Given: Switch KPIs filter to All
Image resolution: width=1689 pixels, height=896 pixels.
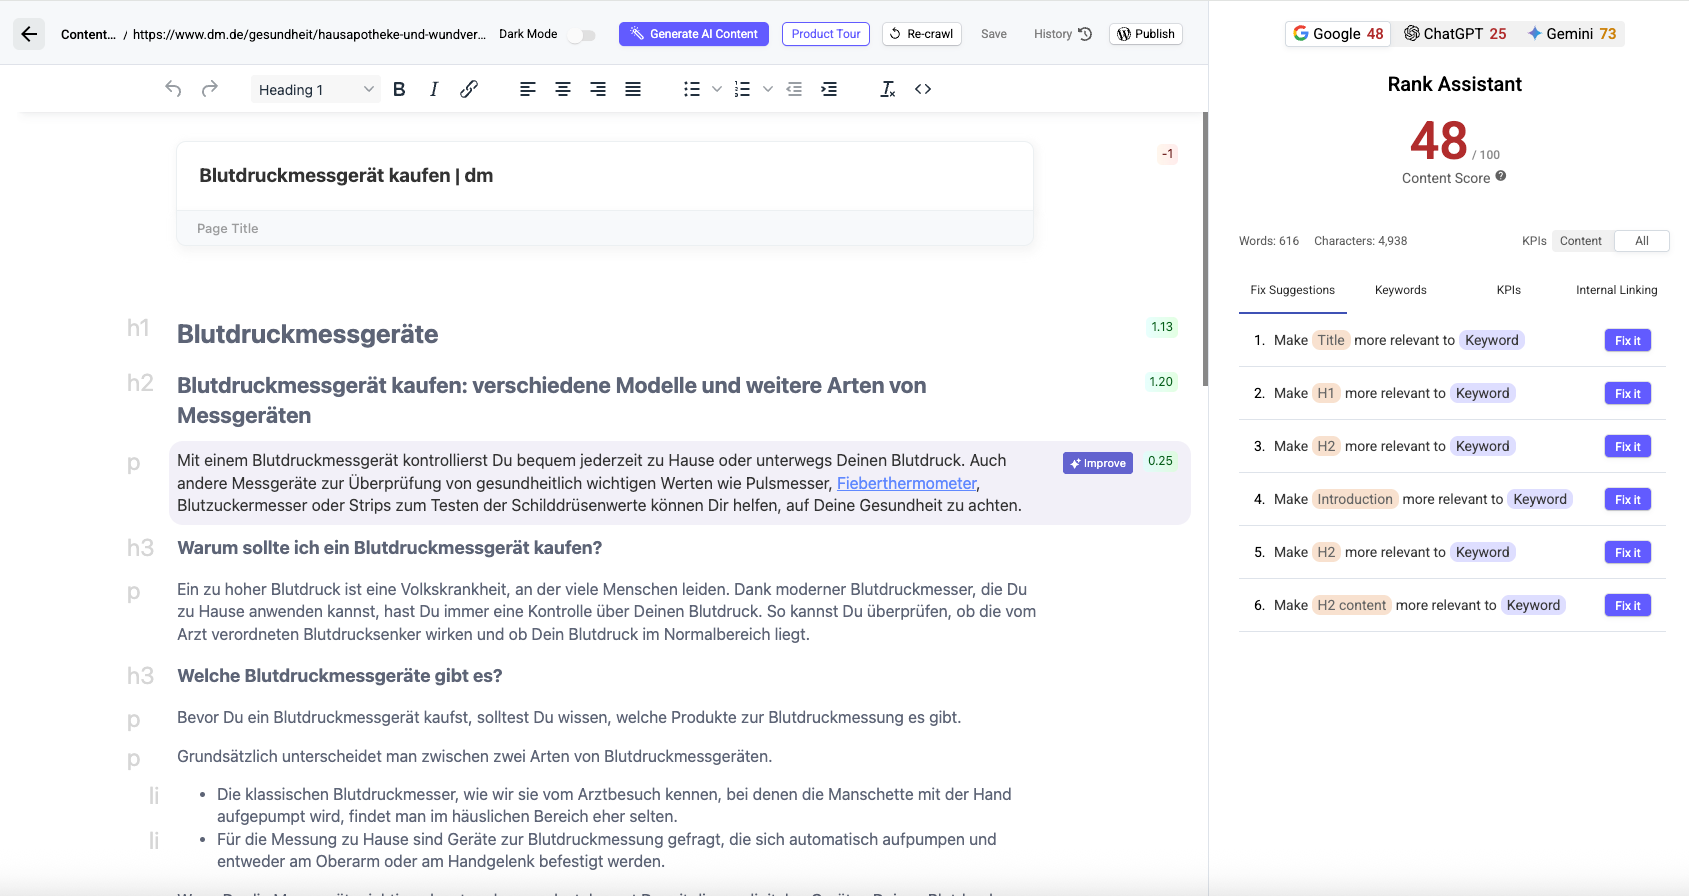Looking at the screenshot, I should point(1641,241).
